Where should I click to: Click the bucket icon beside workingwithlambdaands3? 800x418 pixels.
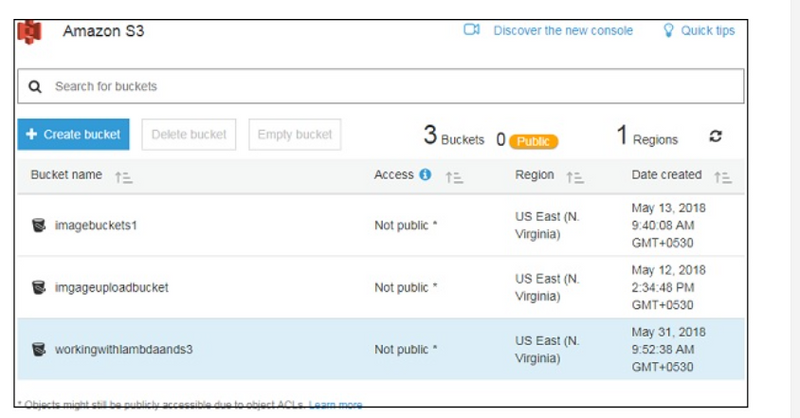(x=39, y=349)
